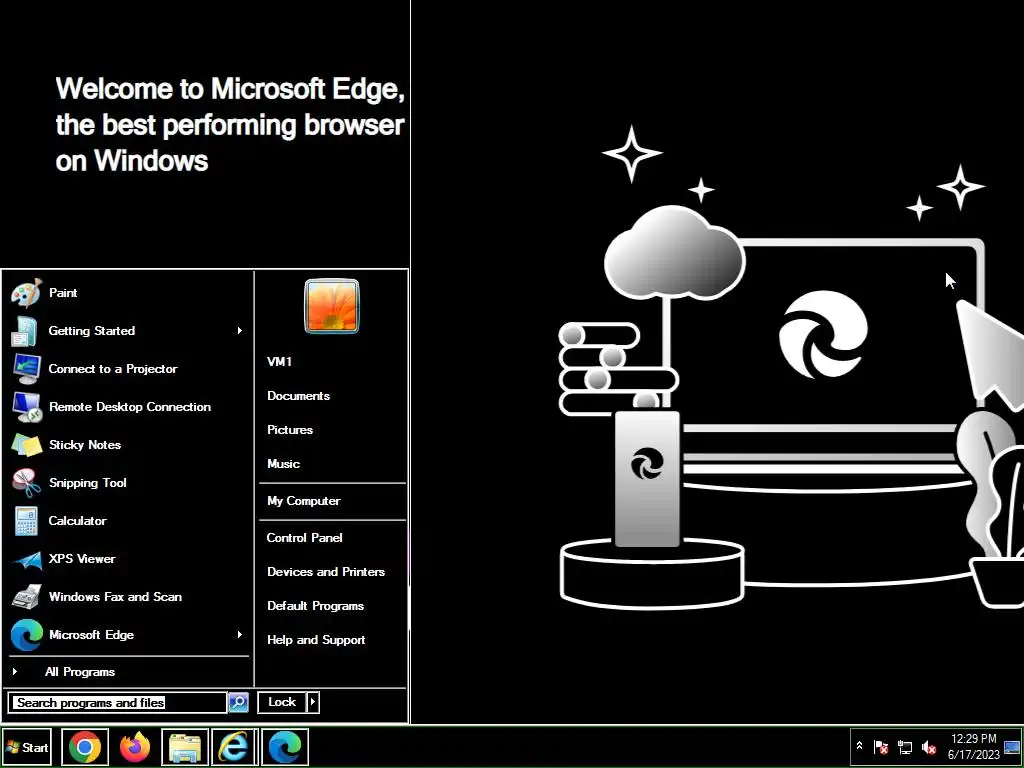Image resolution: width=1024 pixels, height=768 pixels.
Task: Select the Windows Fax and Scan label
Action: pyautogui.click(x=115, y=597)
